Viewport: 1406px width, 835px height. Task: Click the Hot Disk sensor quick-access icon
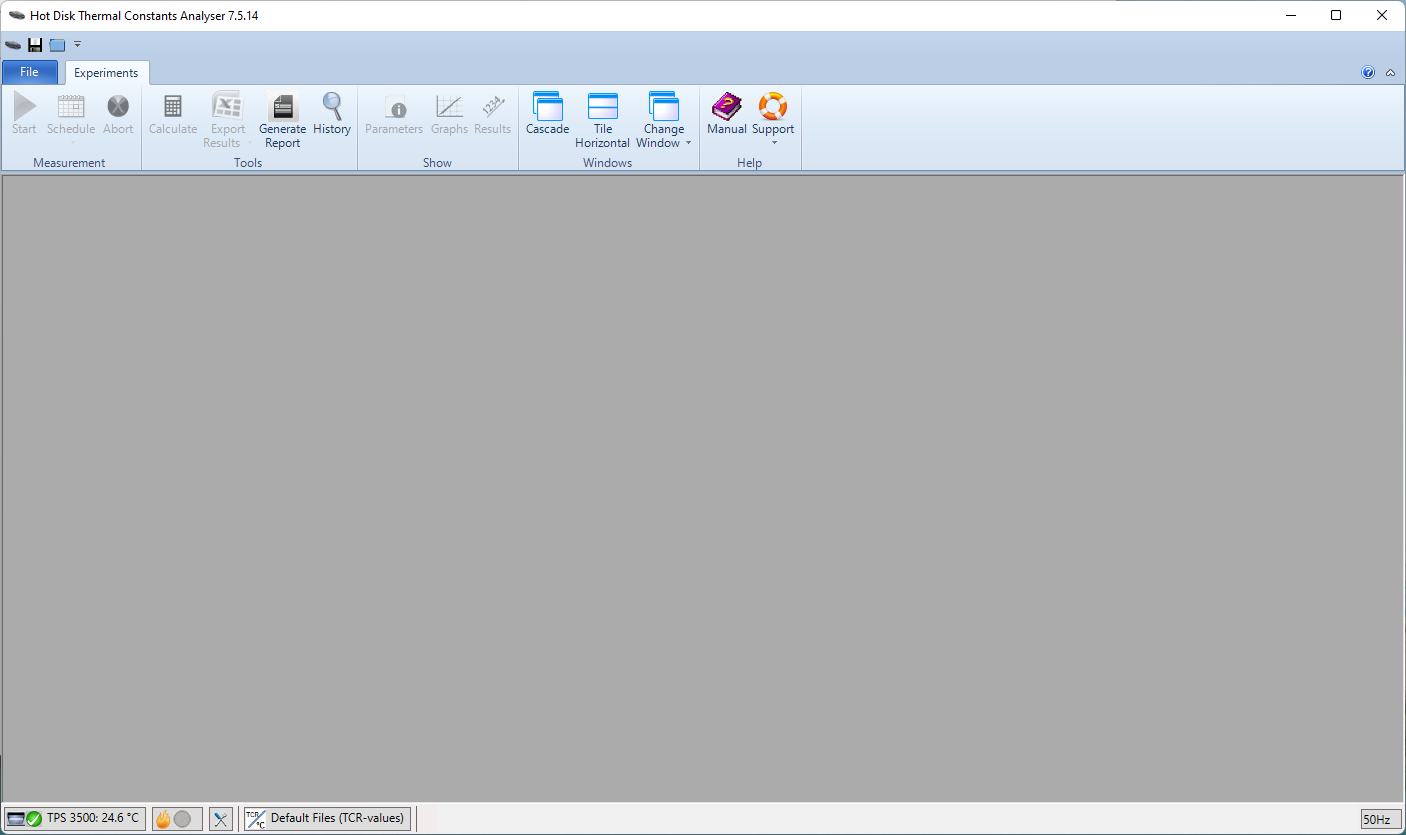pos(13,45)
